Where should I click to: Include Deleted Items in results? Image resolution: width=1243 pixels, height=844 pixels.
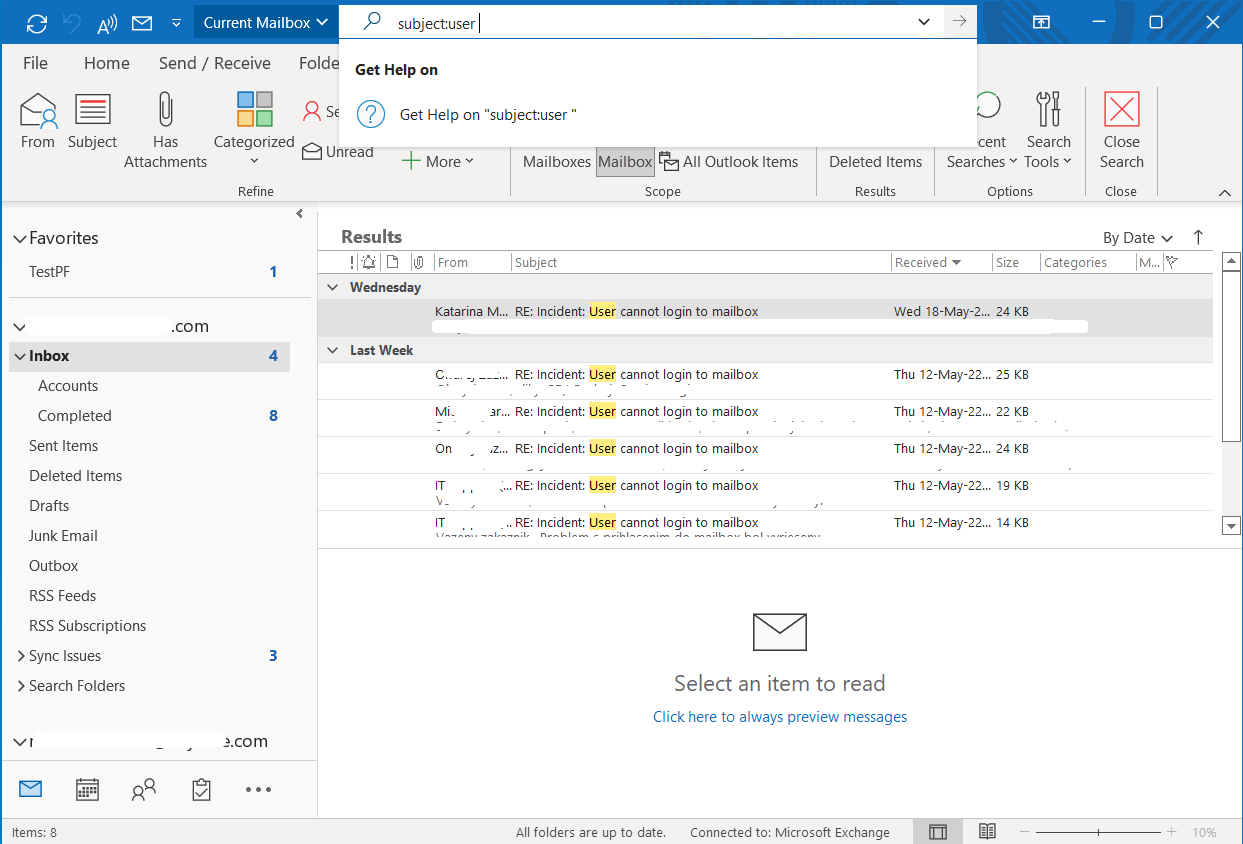click(x=875, y=162)
